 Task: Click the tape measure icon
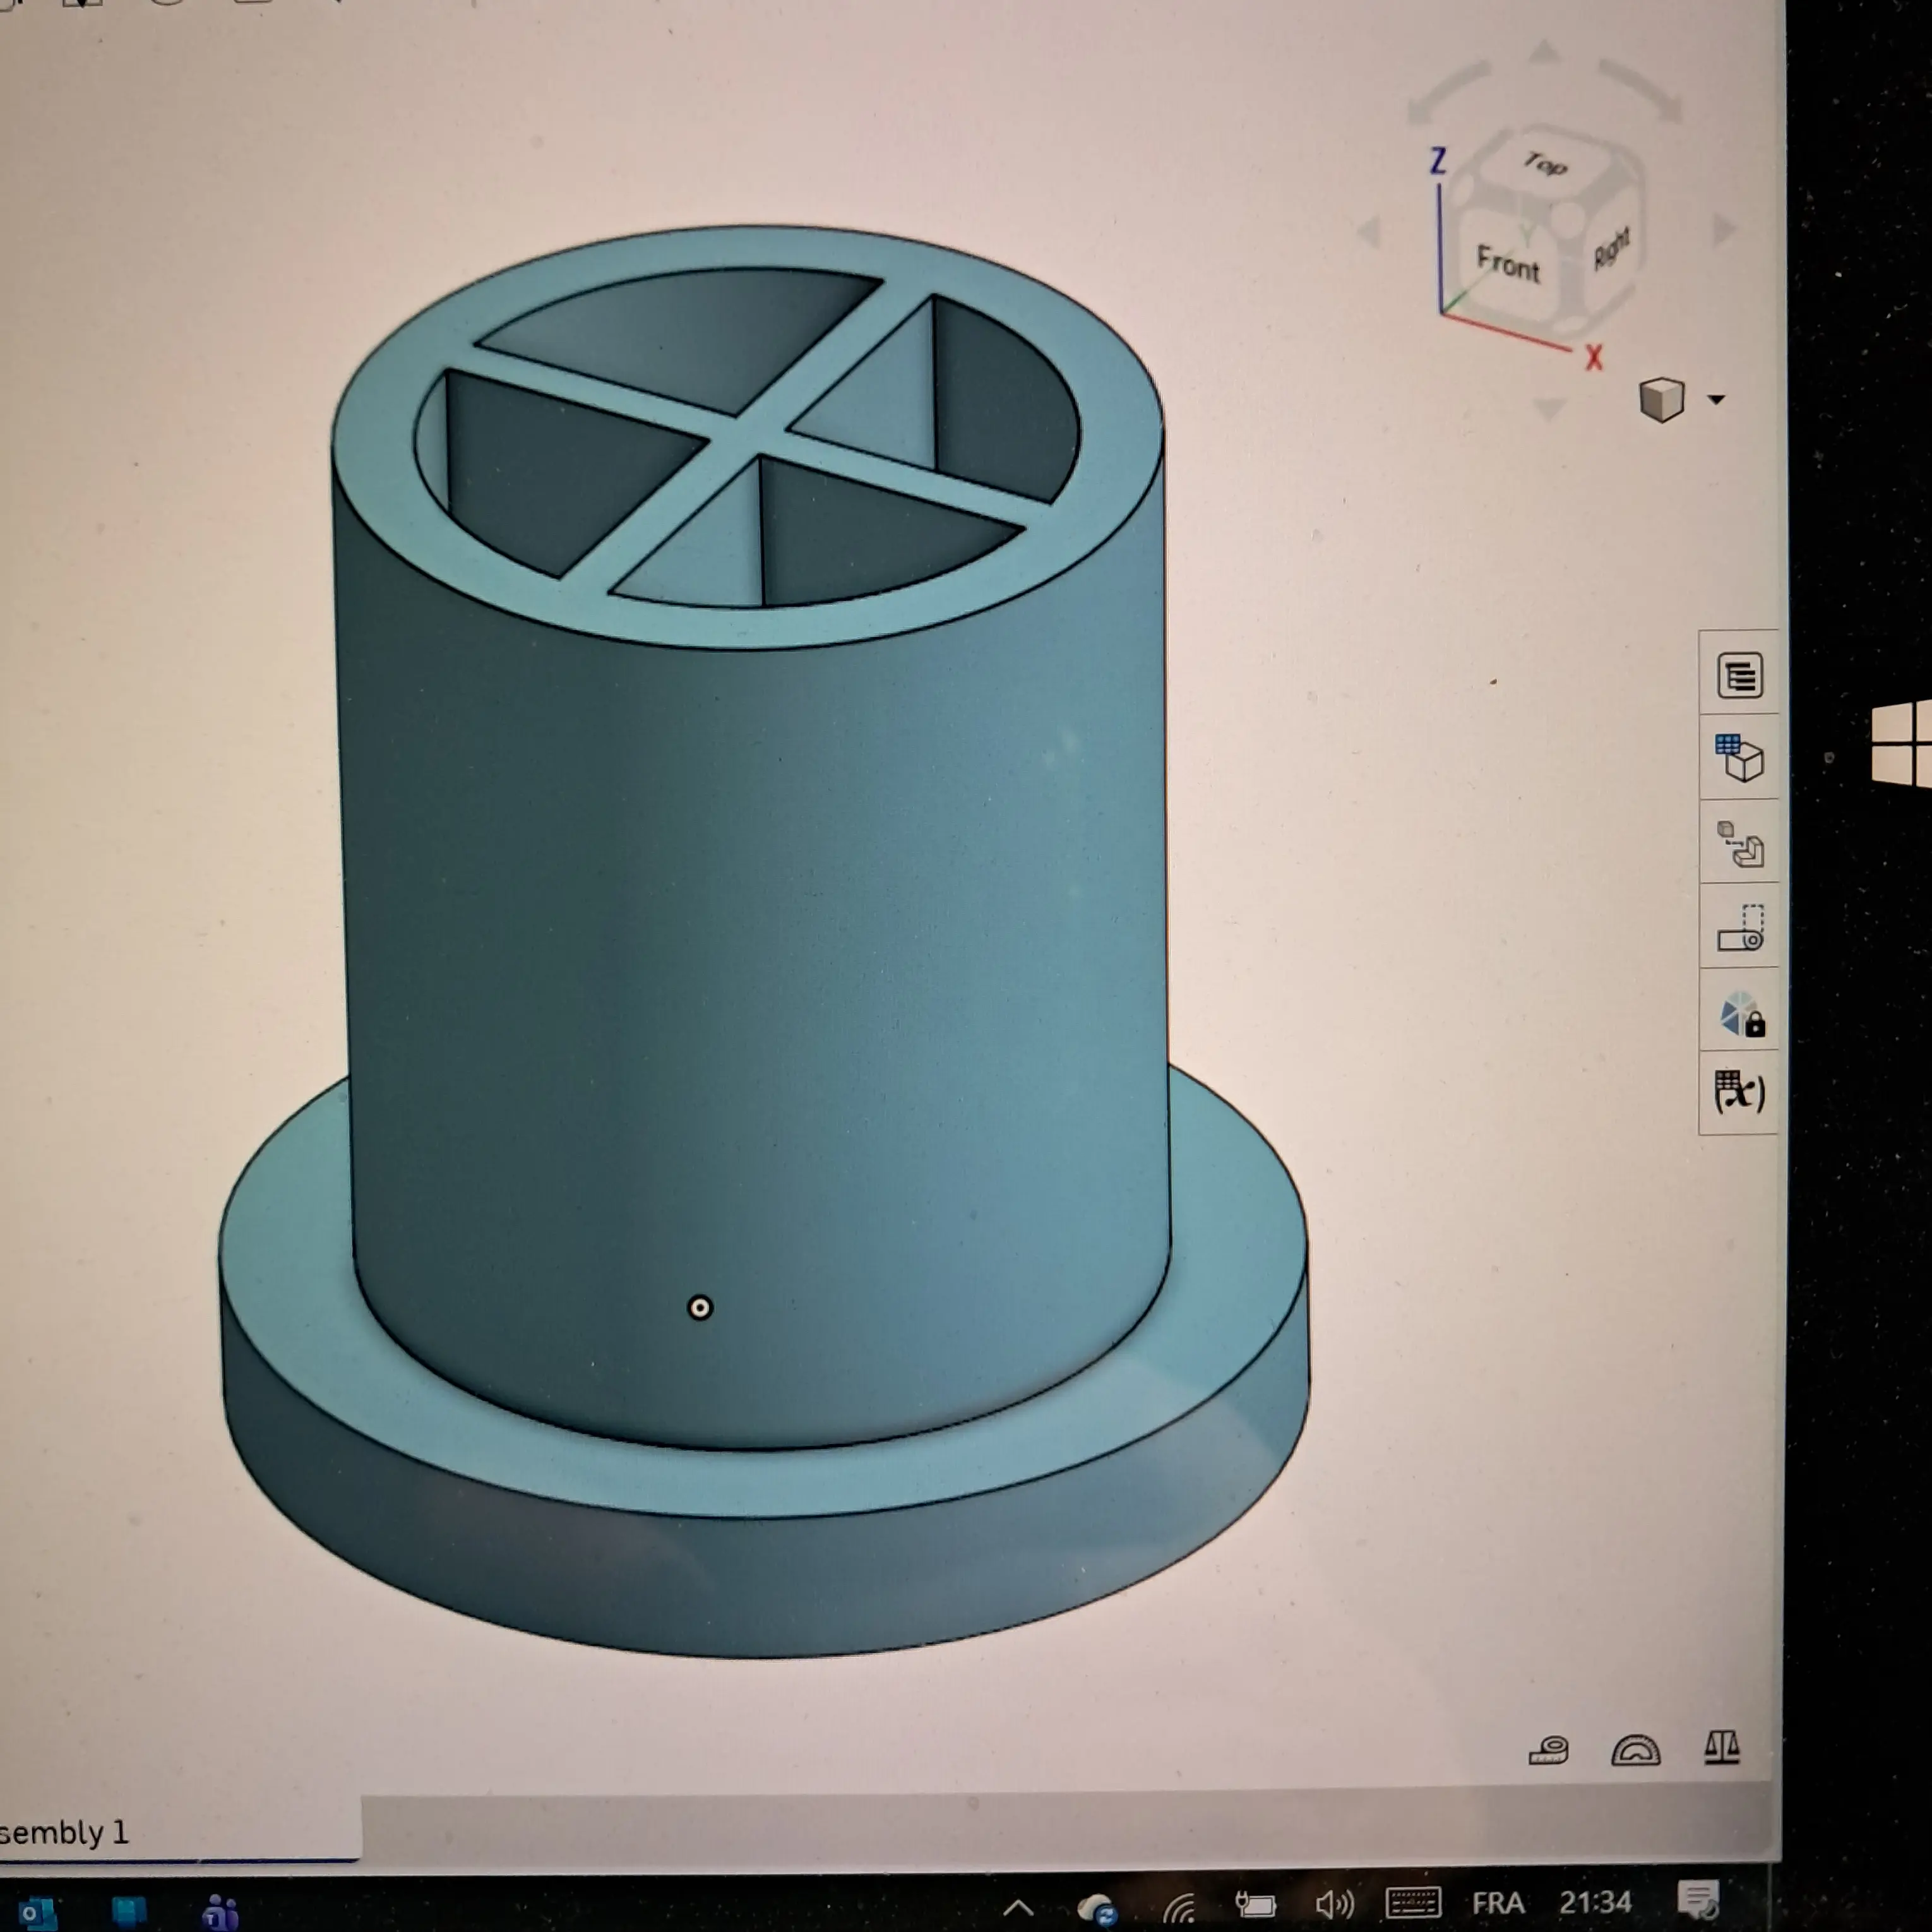pos(1548,1750)
